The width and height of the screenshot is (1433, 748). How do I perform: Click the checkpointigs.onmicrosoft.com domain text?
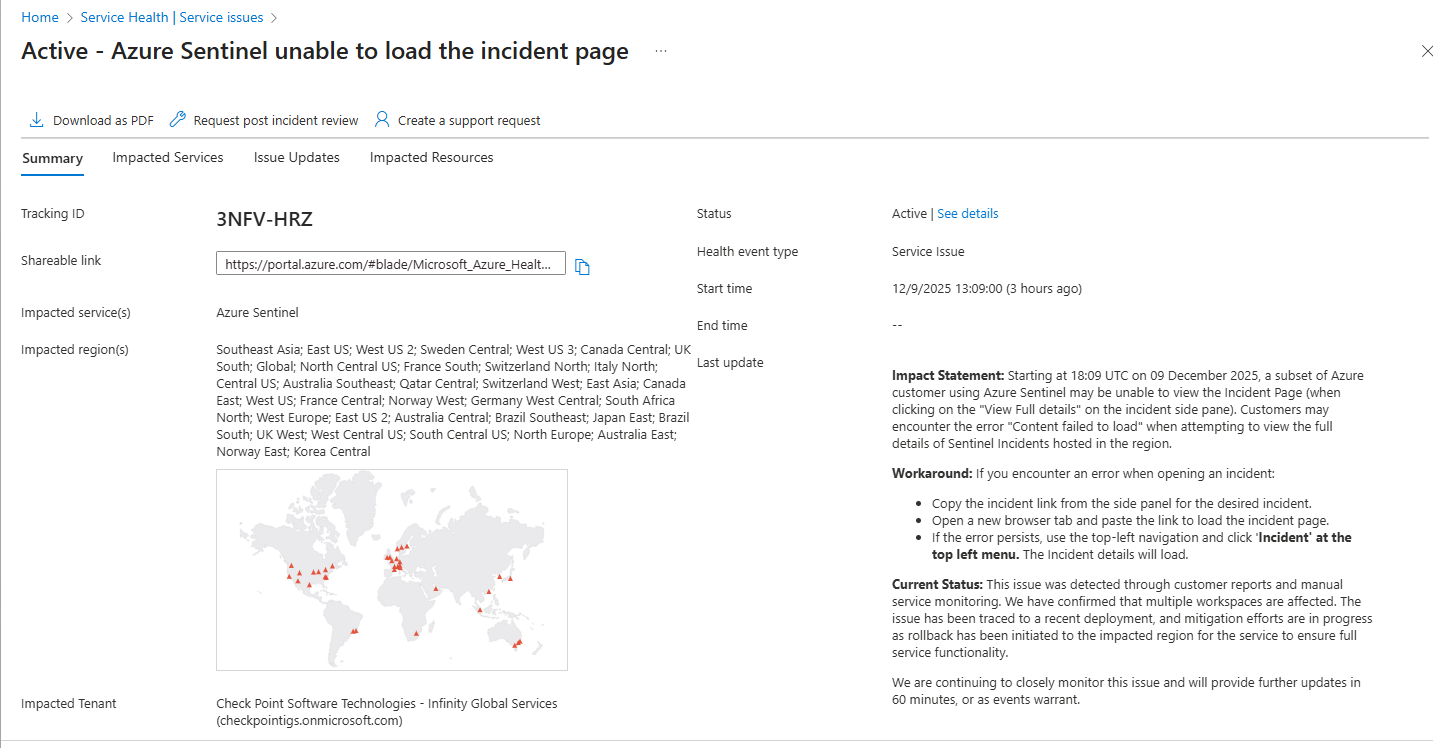pyautogui.click(x=309, y=721)
